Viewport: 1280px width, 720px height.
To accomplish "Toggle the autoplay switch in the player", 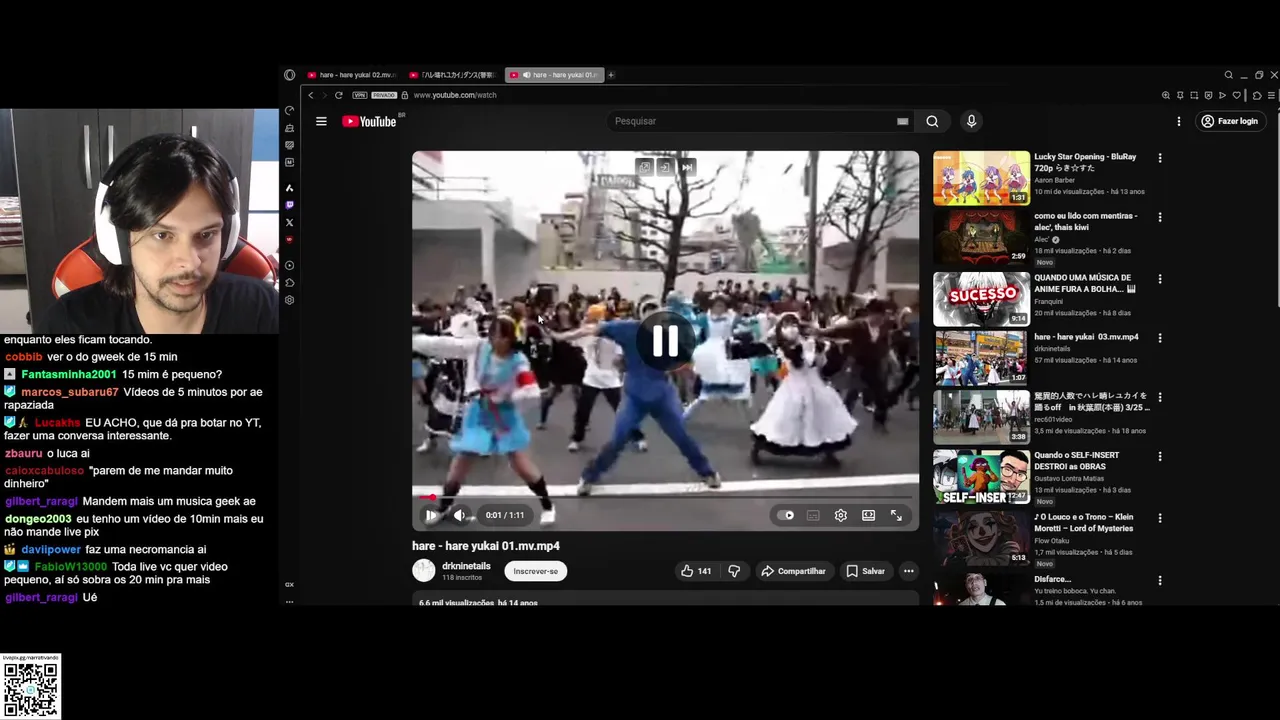I will 786,515.
